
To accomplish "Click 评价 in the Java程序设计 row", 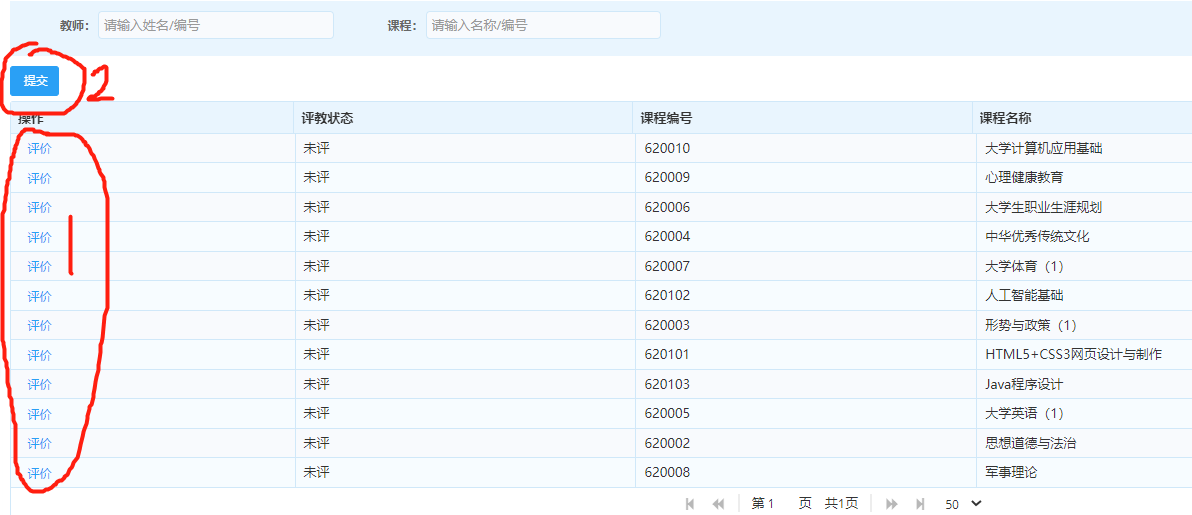I will 39,384.
